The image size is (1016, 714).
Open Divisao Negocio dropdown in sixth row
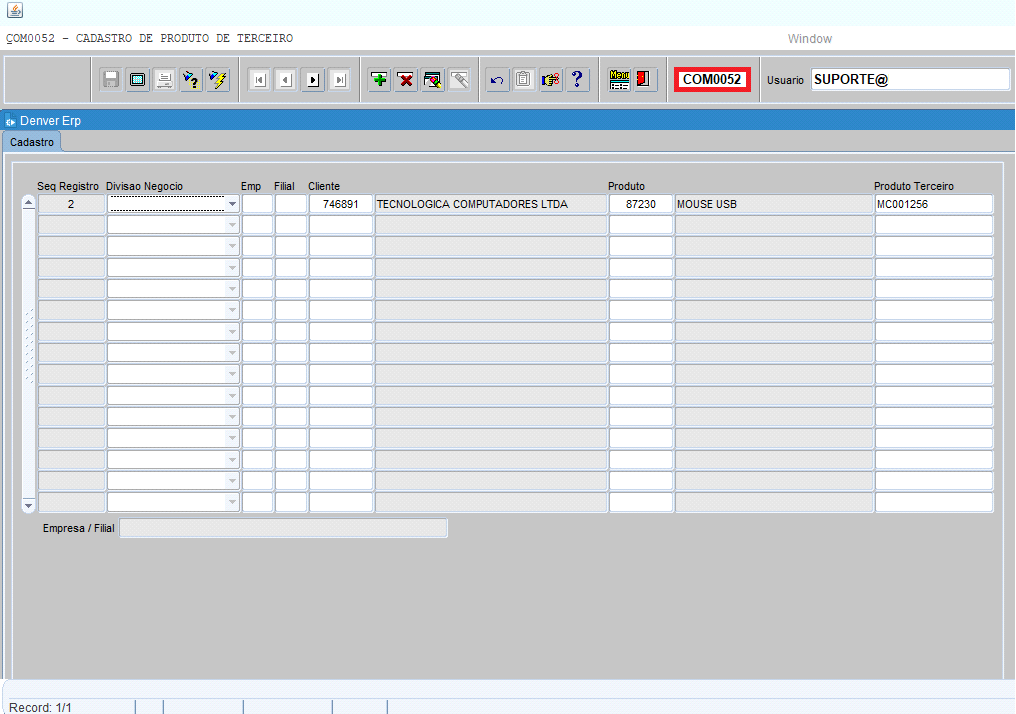pyautogui.click(x=232, y=310)
